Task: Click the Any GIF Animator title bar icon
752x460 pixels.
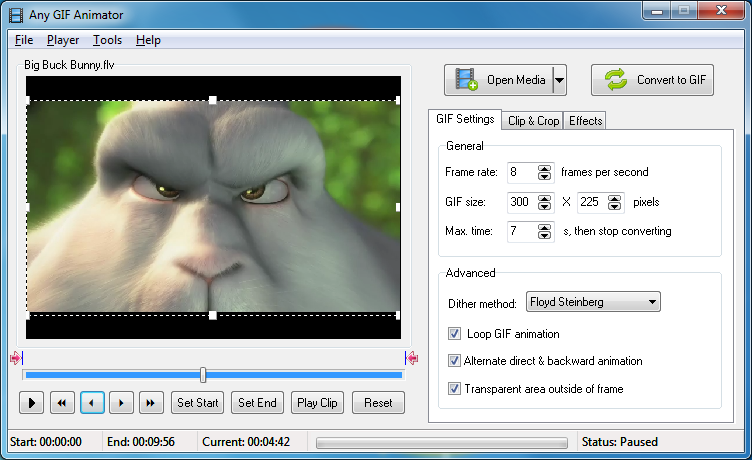Action: click(16, 15)
